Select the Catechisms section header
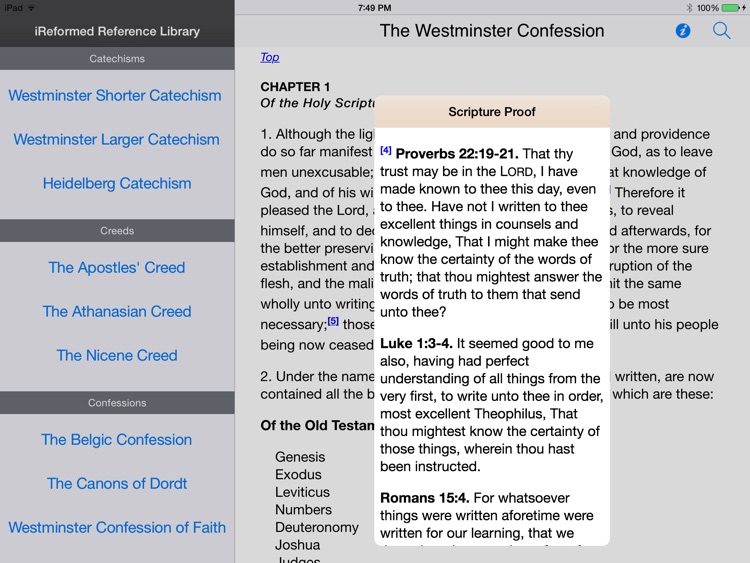750x563 pixels. [x=117, y=59]
